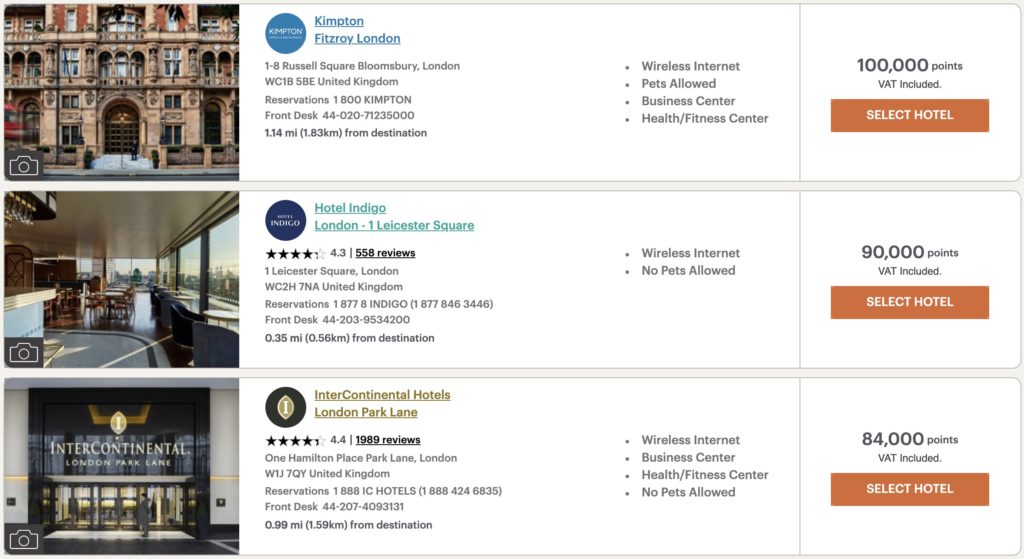
Task: Click Kimpton front desk phone number
Action: point(368,116)
